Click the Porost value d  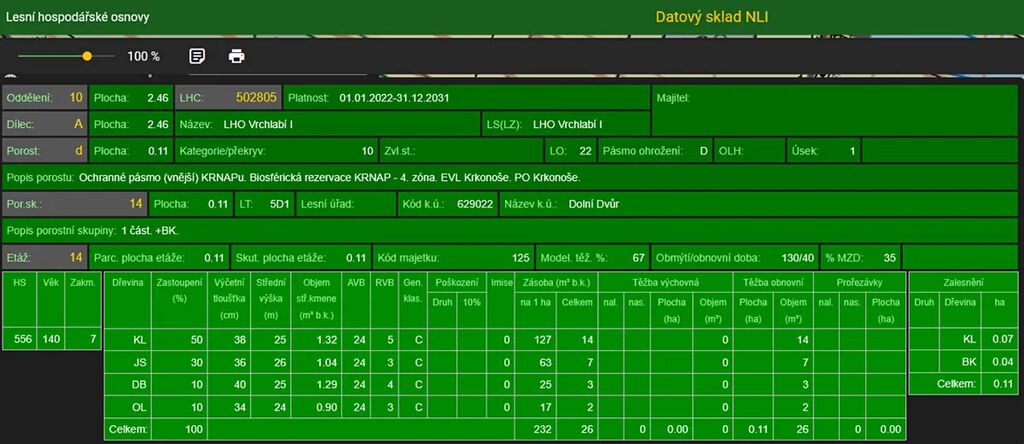pos(78,151)
